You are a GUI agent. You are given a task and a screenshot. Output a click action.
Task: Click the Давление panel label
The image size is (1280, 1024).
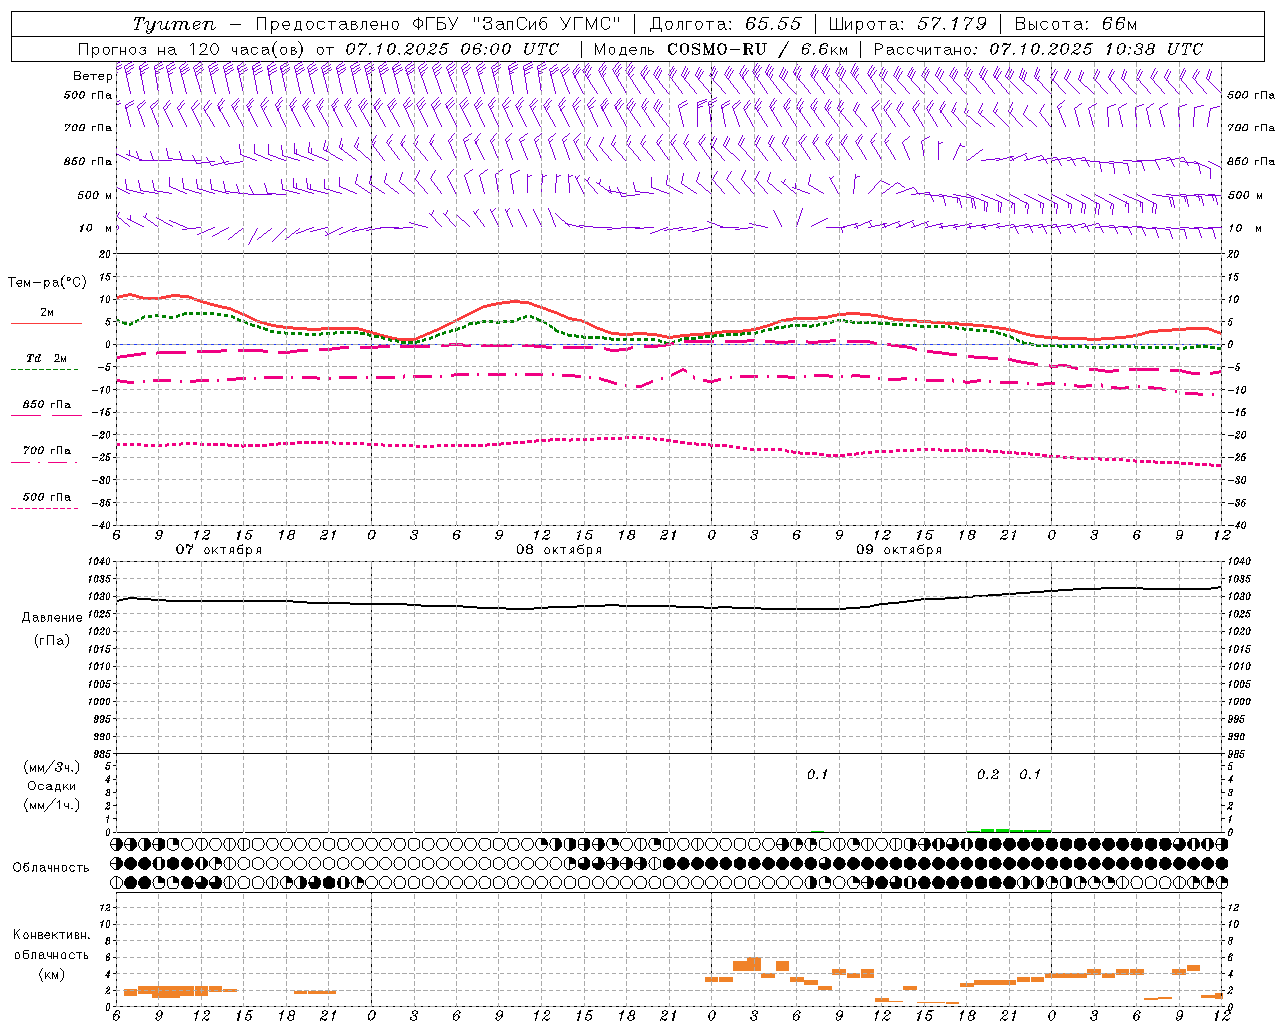[52, 618]
